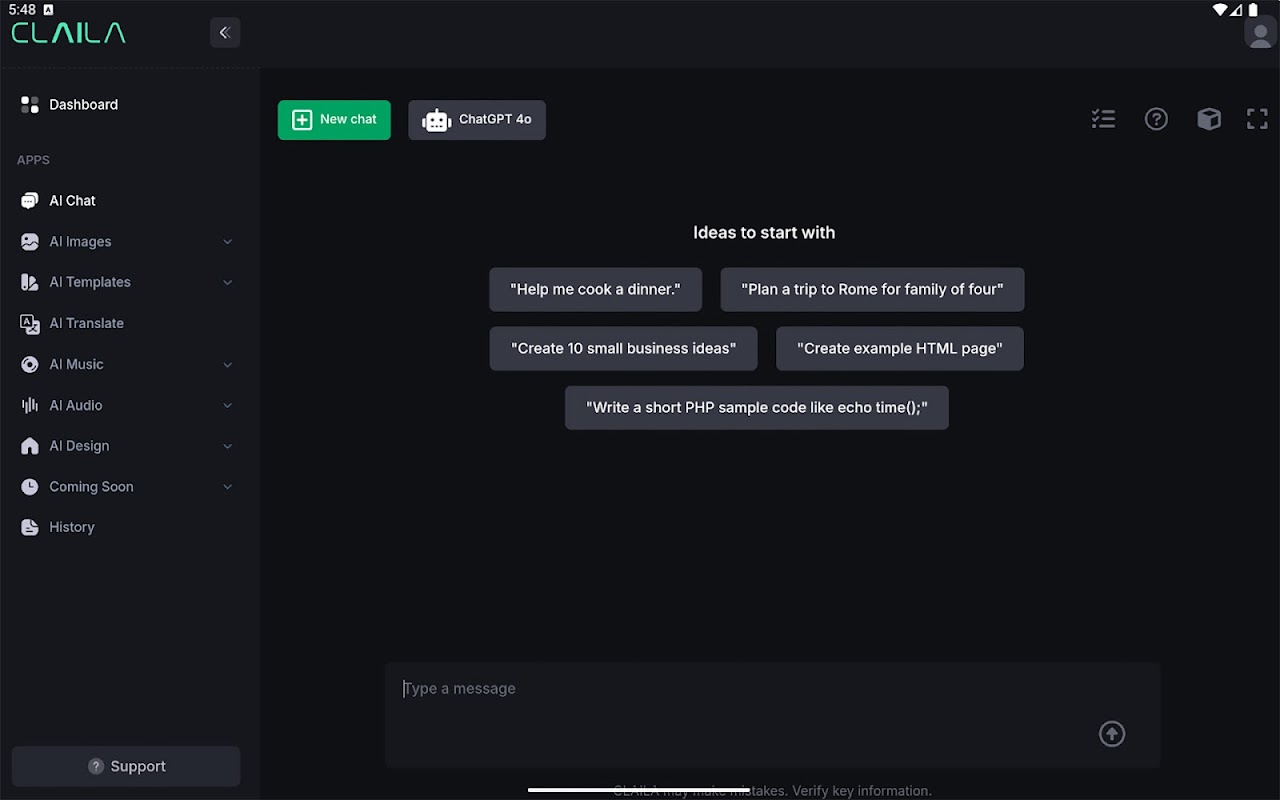The width and height of the screenshot is (1280, 800).
Task: Open the user profile avatar
Action: pyautogui.click(x=1260, y=32)
